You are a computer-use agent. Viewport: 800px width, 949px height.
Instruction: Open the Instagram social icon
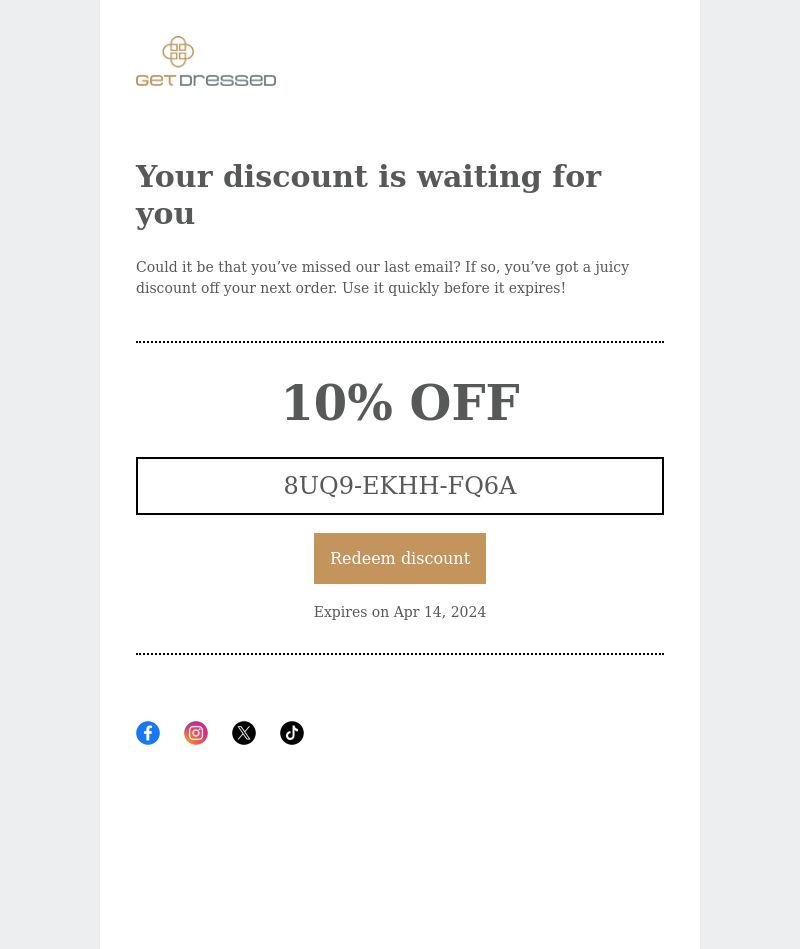click(195, 733)
